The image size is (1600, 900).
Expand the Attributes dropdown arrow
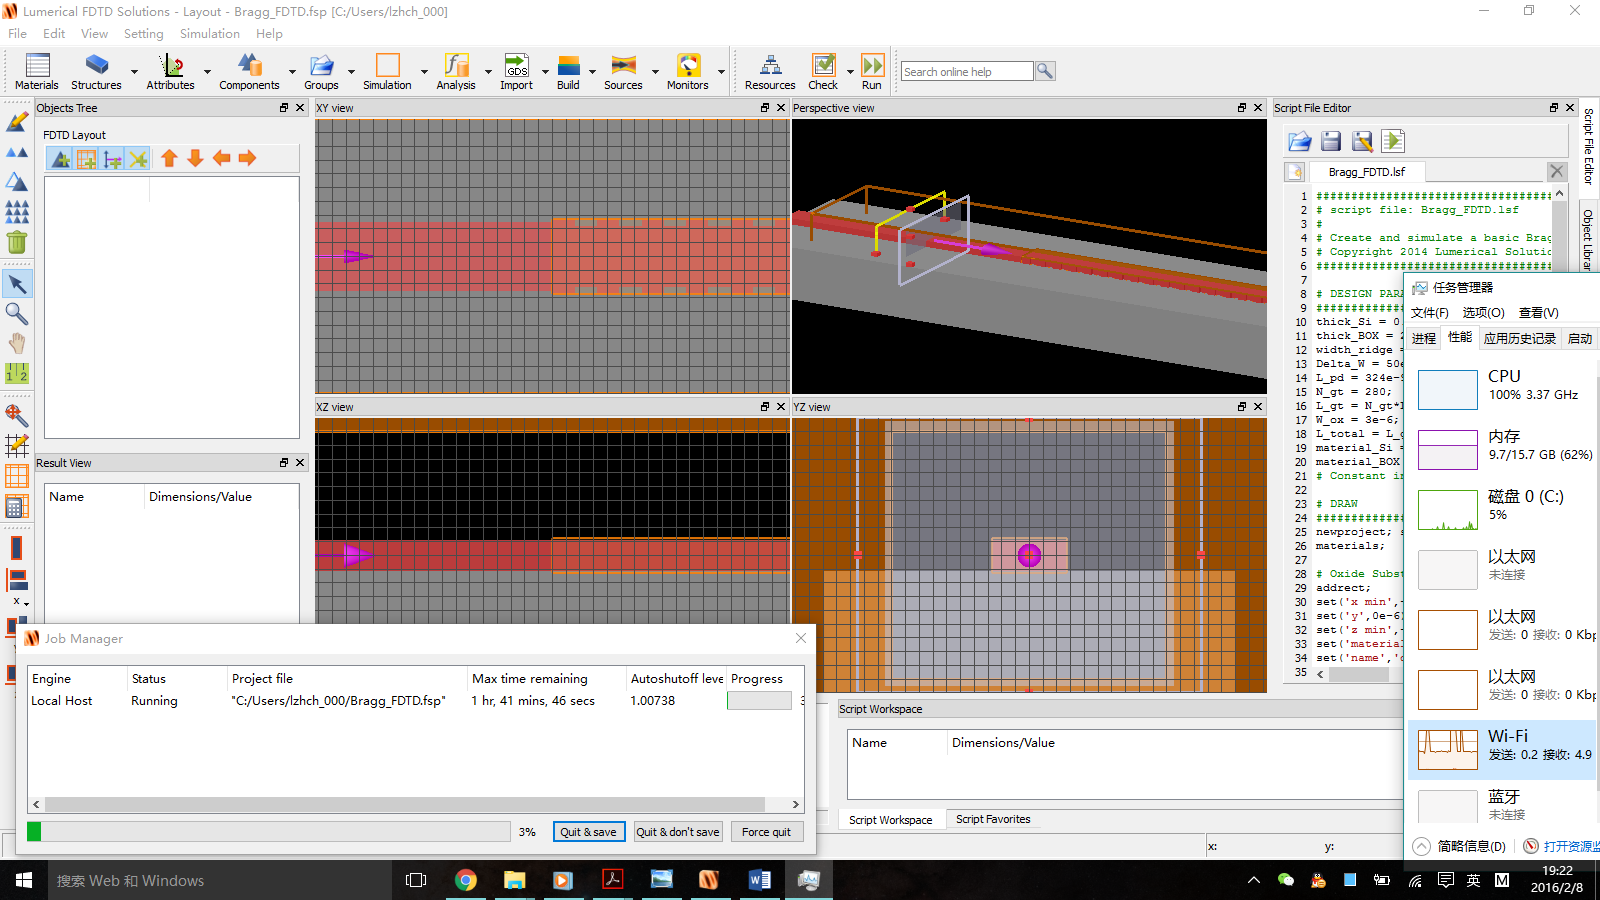click(x=207, y=72)
